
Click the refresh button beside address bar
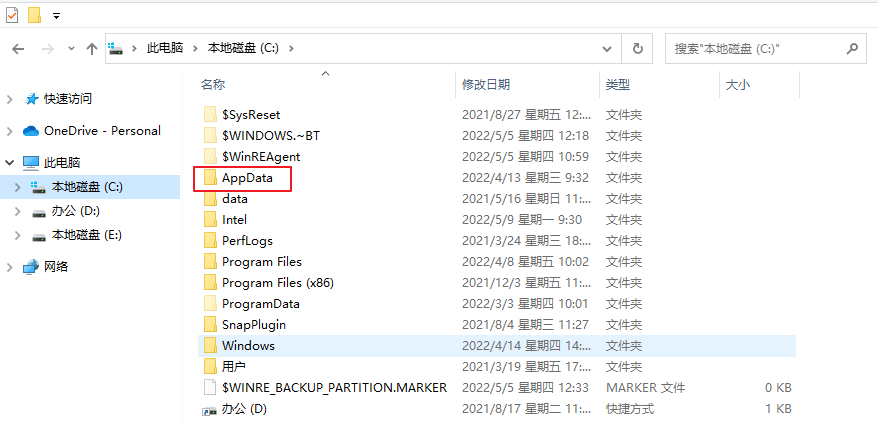pyautogui.click(x=637, y=48)
